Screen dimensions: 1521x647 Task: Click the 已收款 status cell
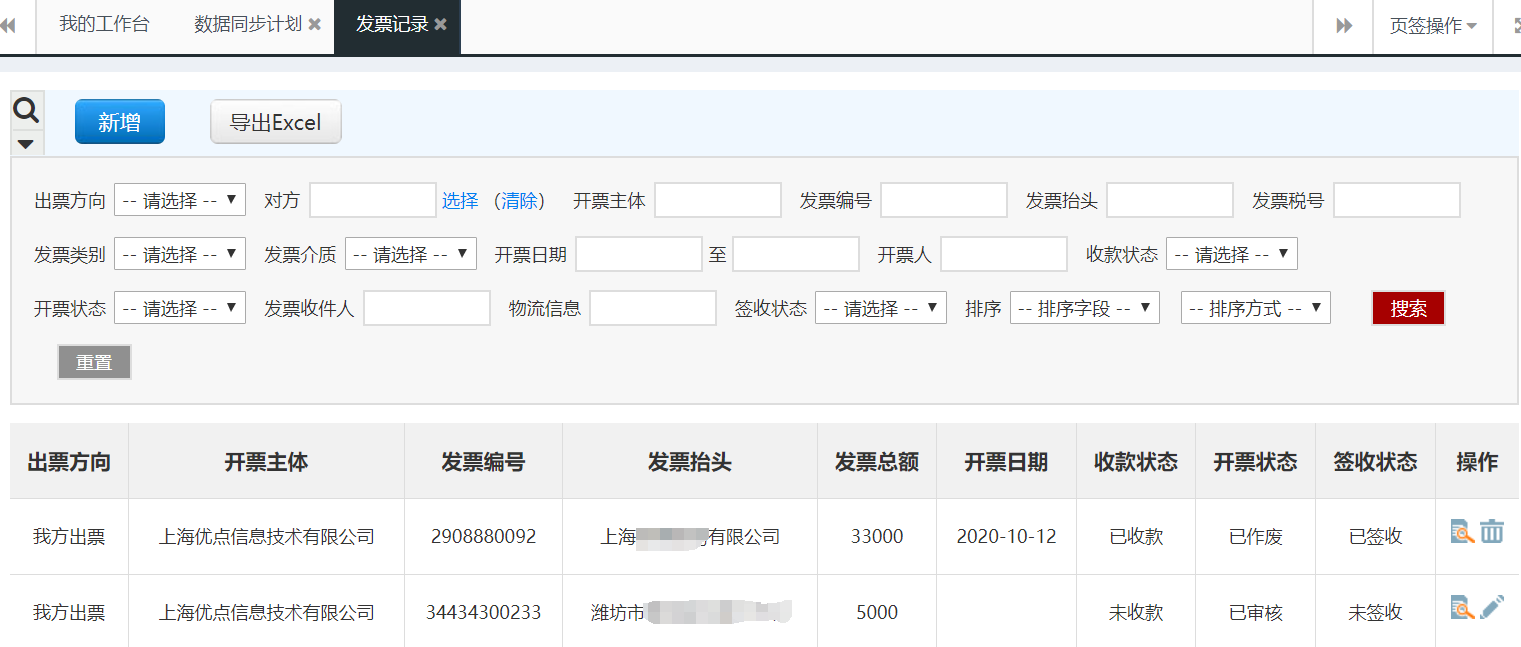tap(1136, 536)
